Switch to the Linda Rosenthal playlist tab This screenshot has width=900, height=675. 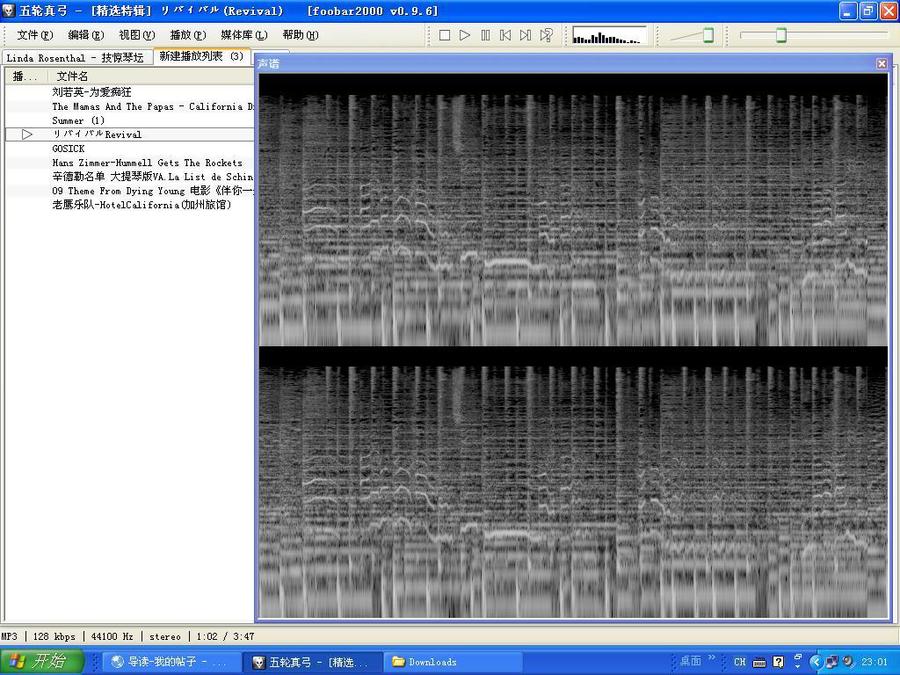pos(76,58)
